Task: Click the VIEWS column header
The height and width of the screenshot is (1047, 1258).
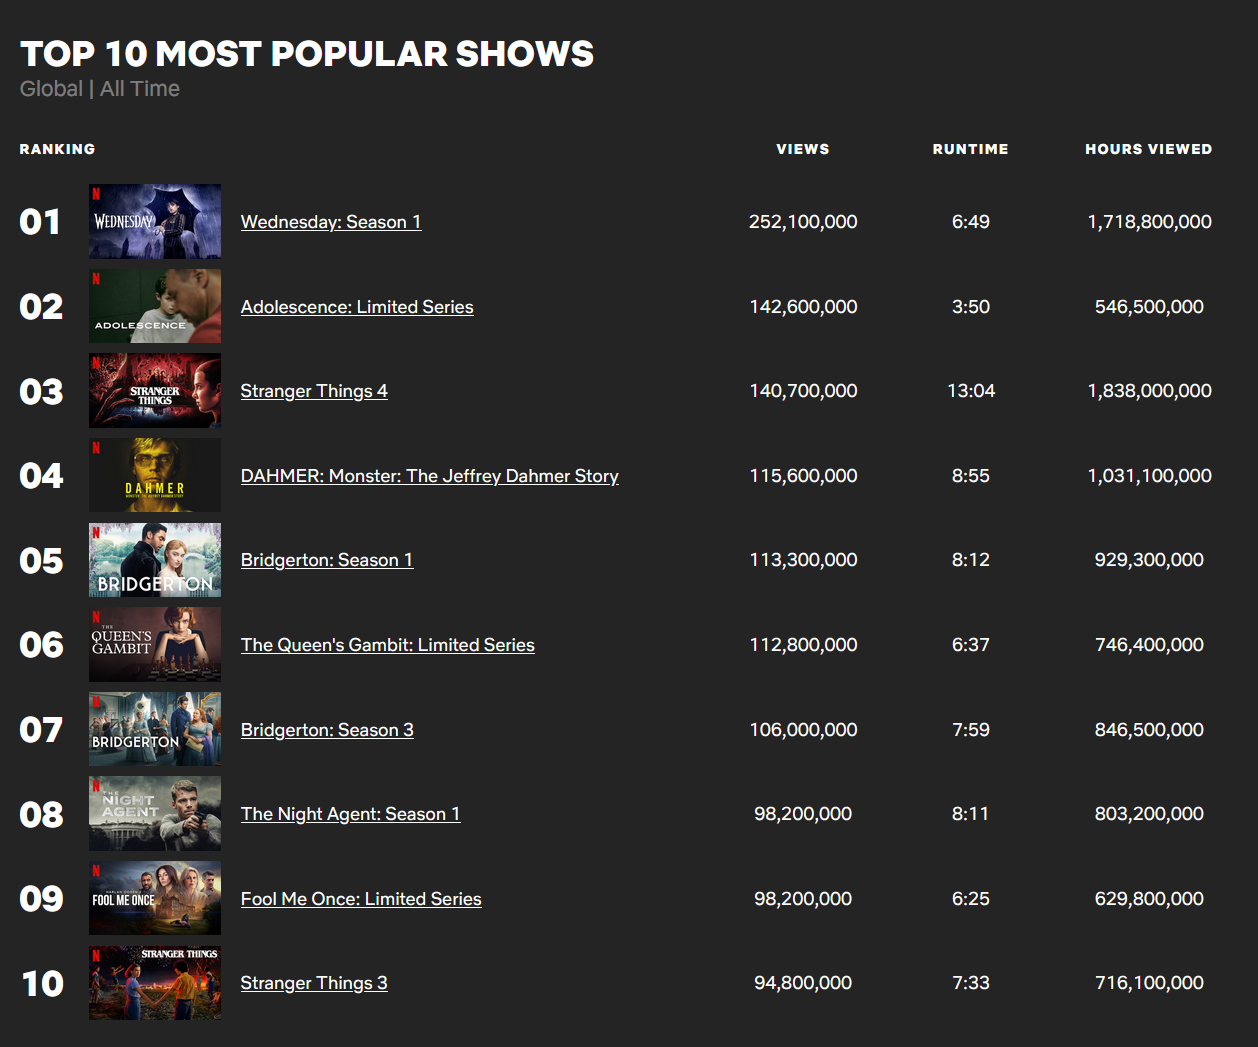Action: 803,149
